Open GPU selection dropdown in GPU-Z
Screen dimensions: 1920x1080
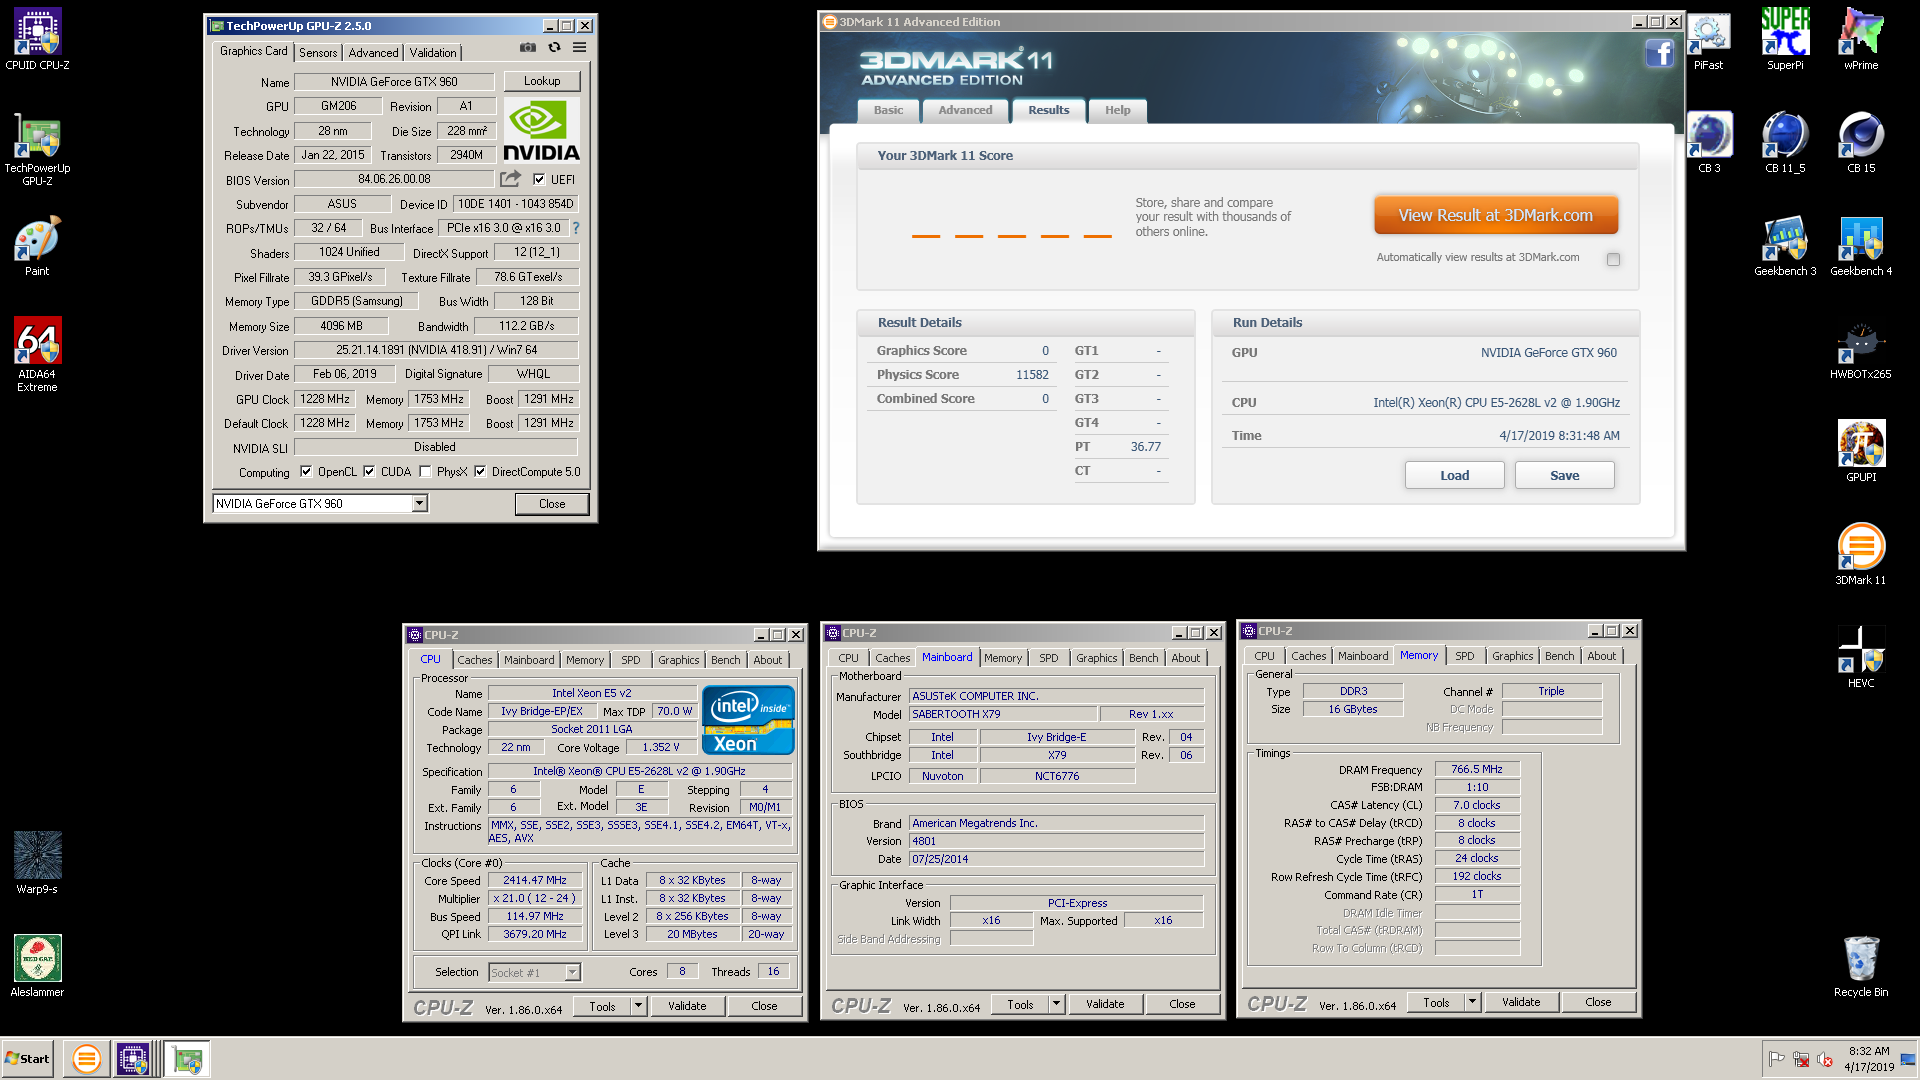coord(420,503)
